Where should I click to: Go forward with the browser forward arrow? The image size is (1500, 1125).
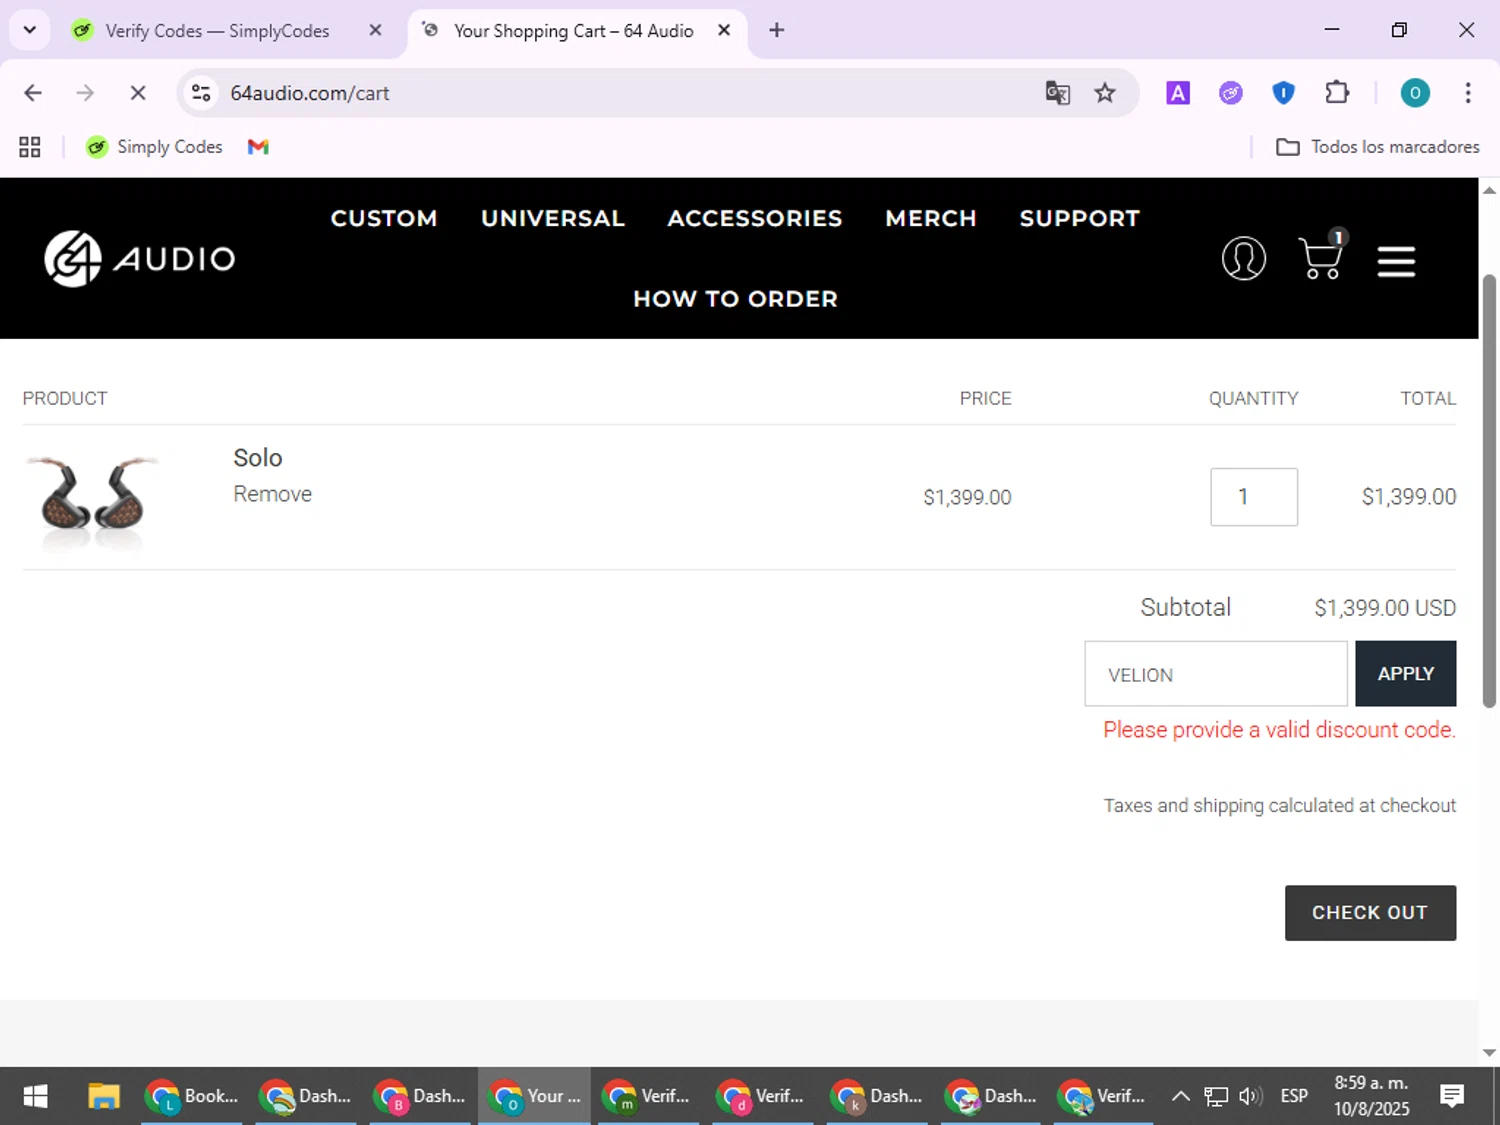pyautogui.click(x=85, y=93)
